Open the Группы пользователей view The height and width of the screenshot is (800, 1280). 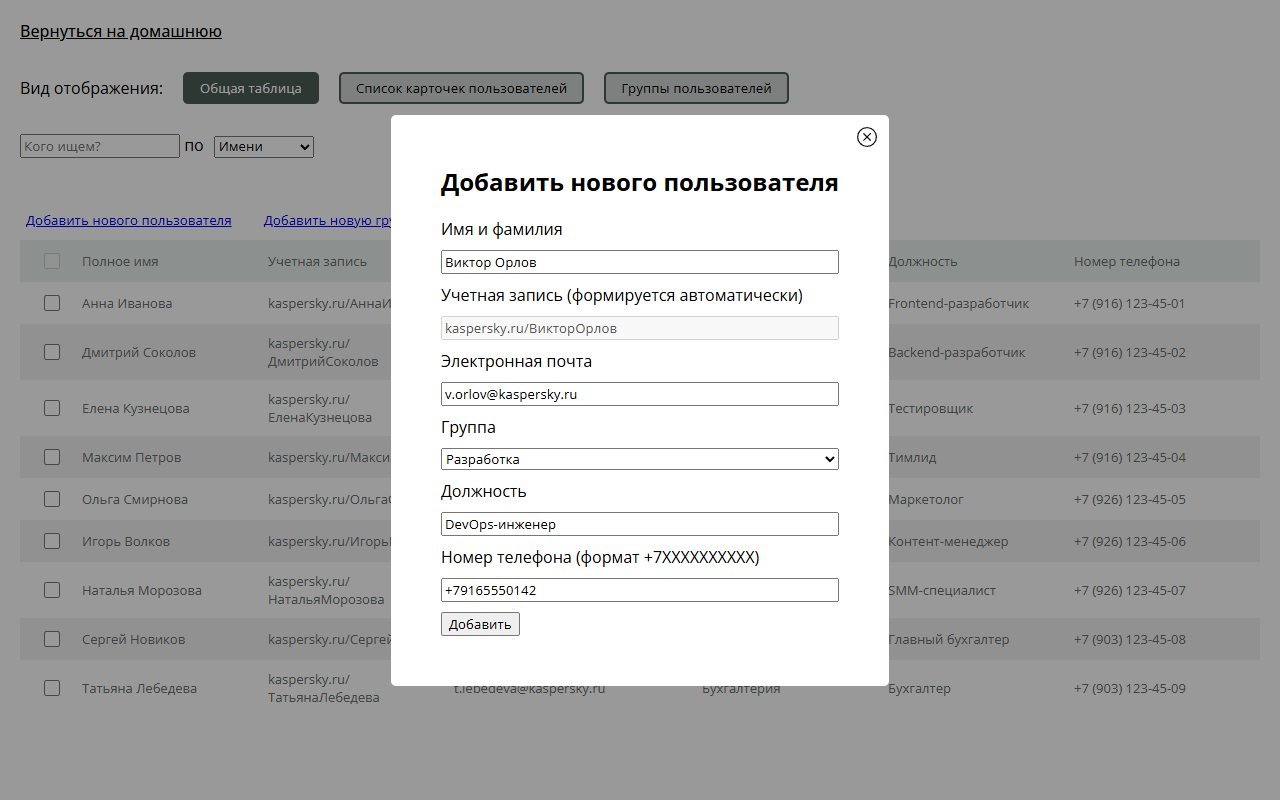coord(696,88)
